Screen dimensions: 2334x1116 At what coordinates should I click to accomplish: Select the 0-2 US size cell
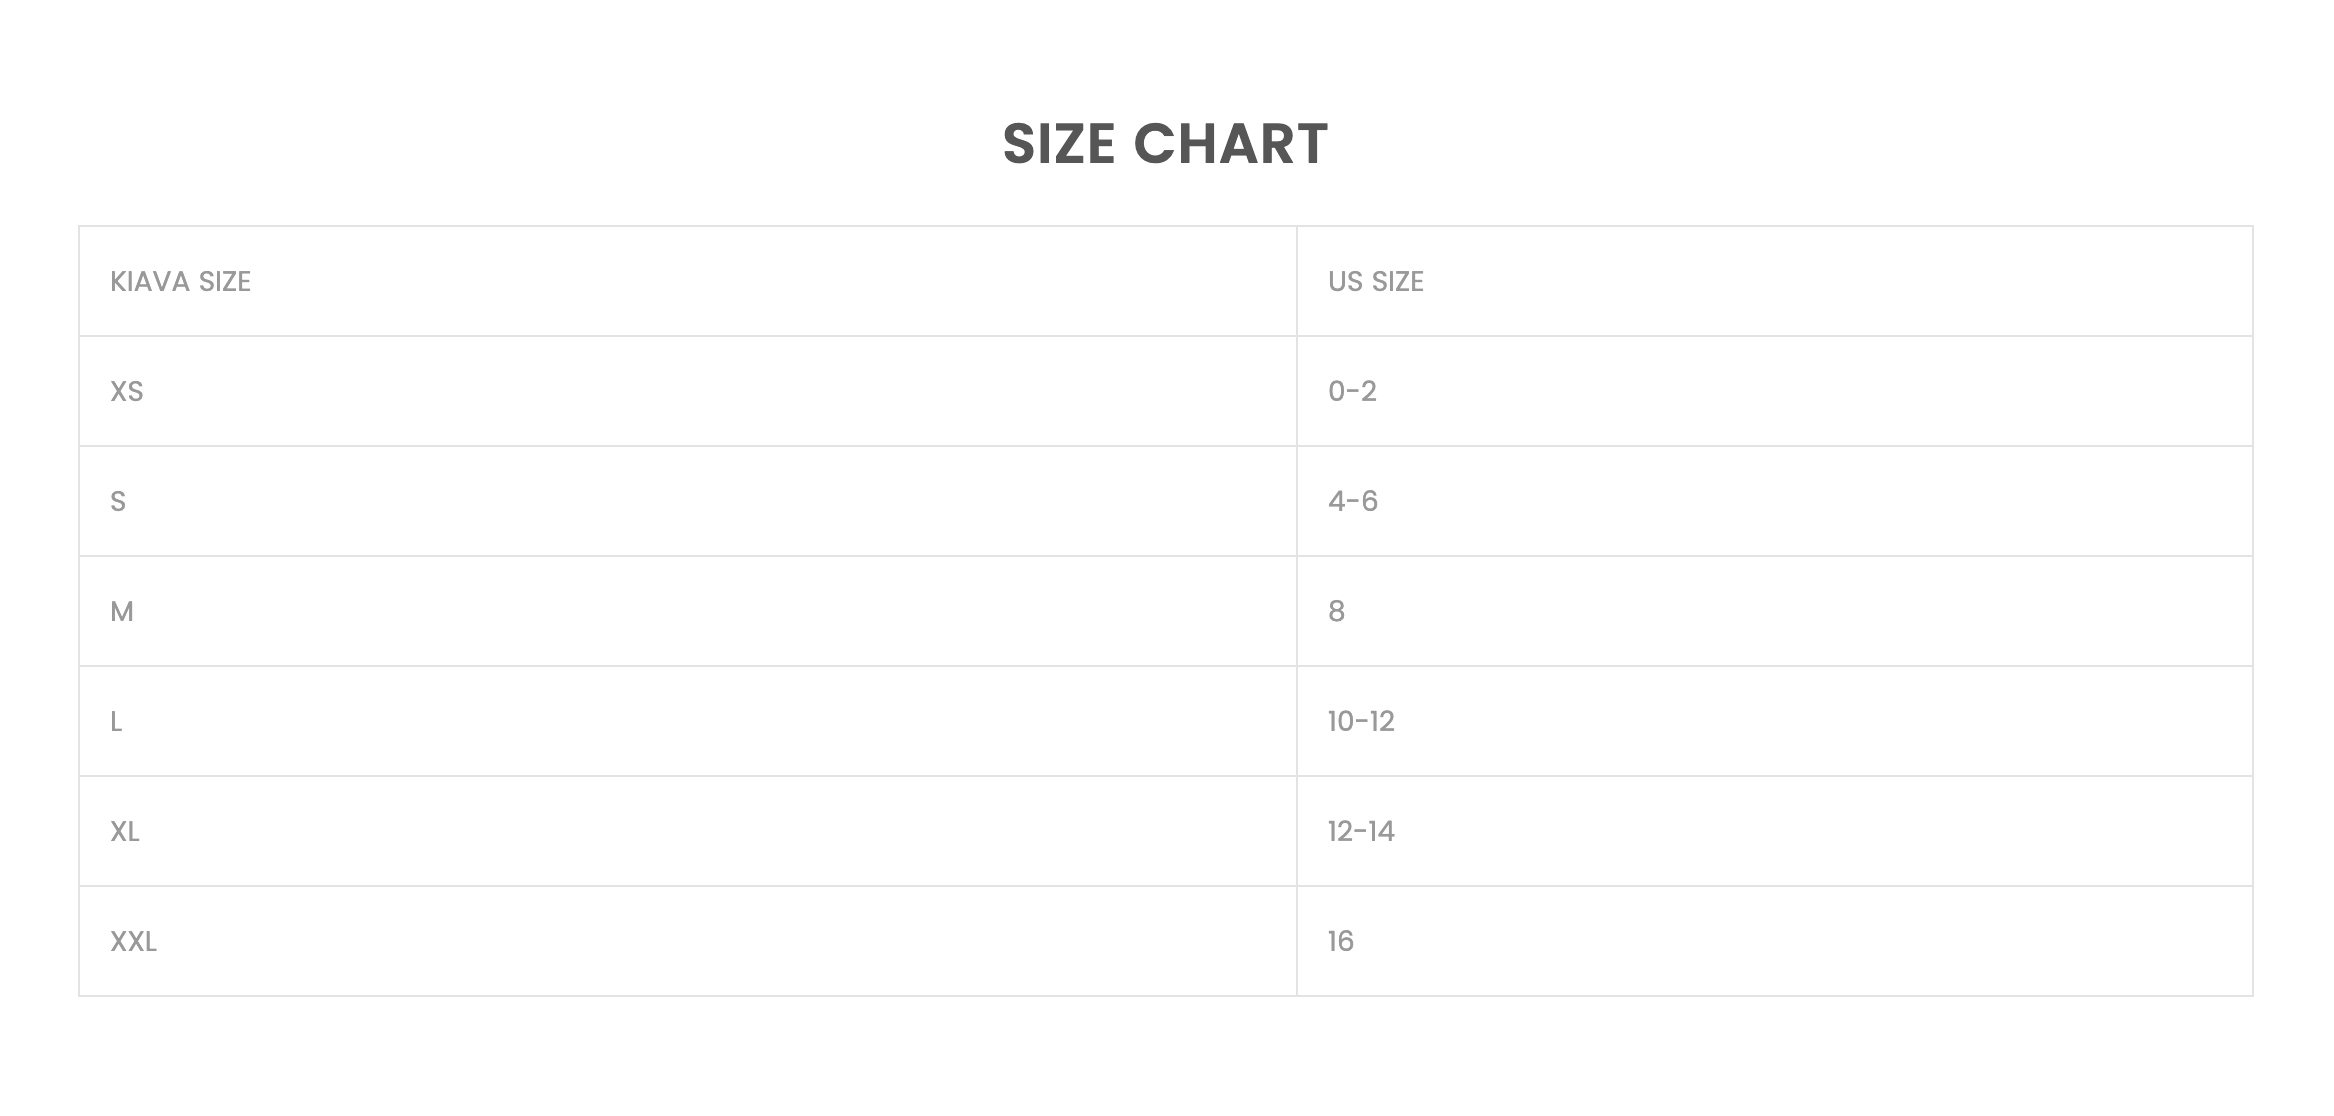(1352, 392)
